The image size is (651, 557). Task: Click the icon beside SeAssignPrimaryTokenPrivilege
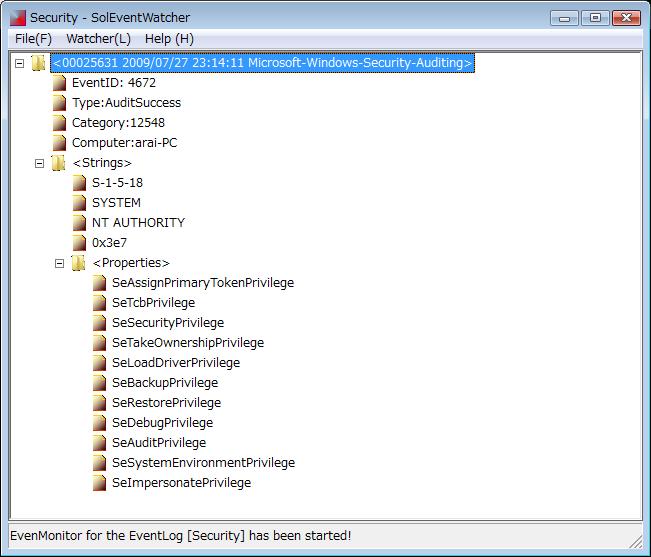99,283
